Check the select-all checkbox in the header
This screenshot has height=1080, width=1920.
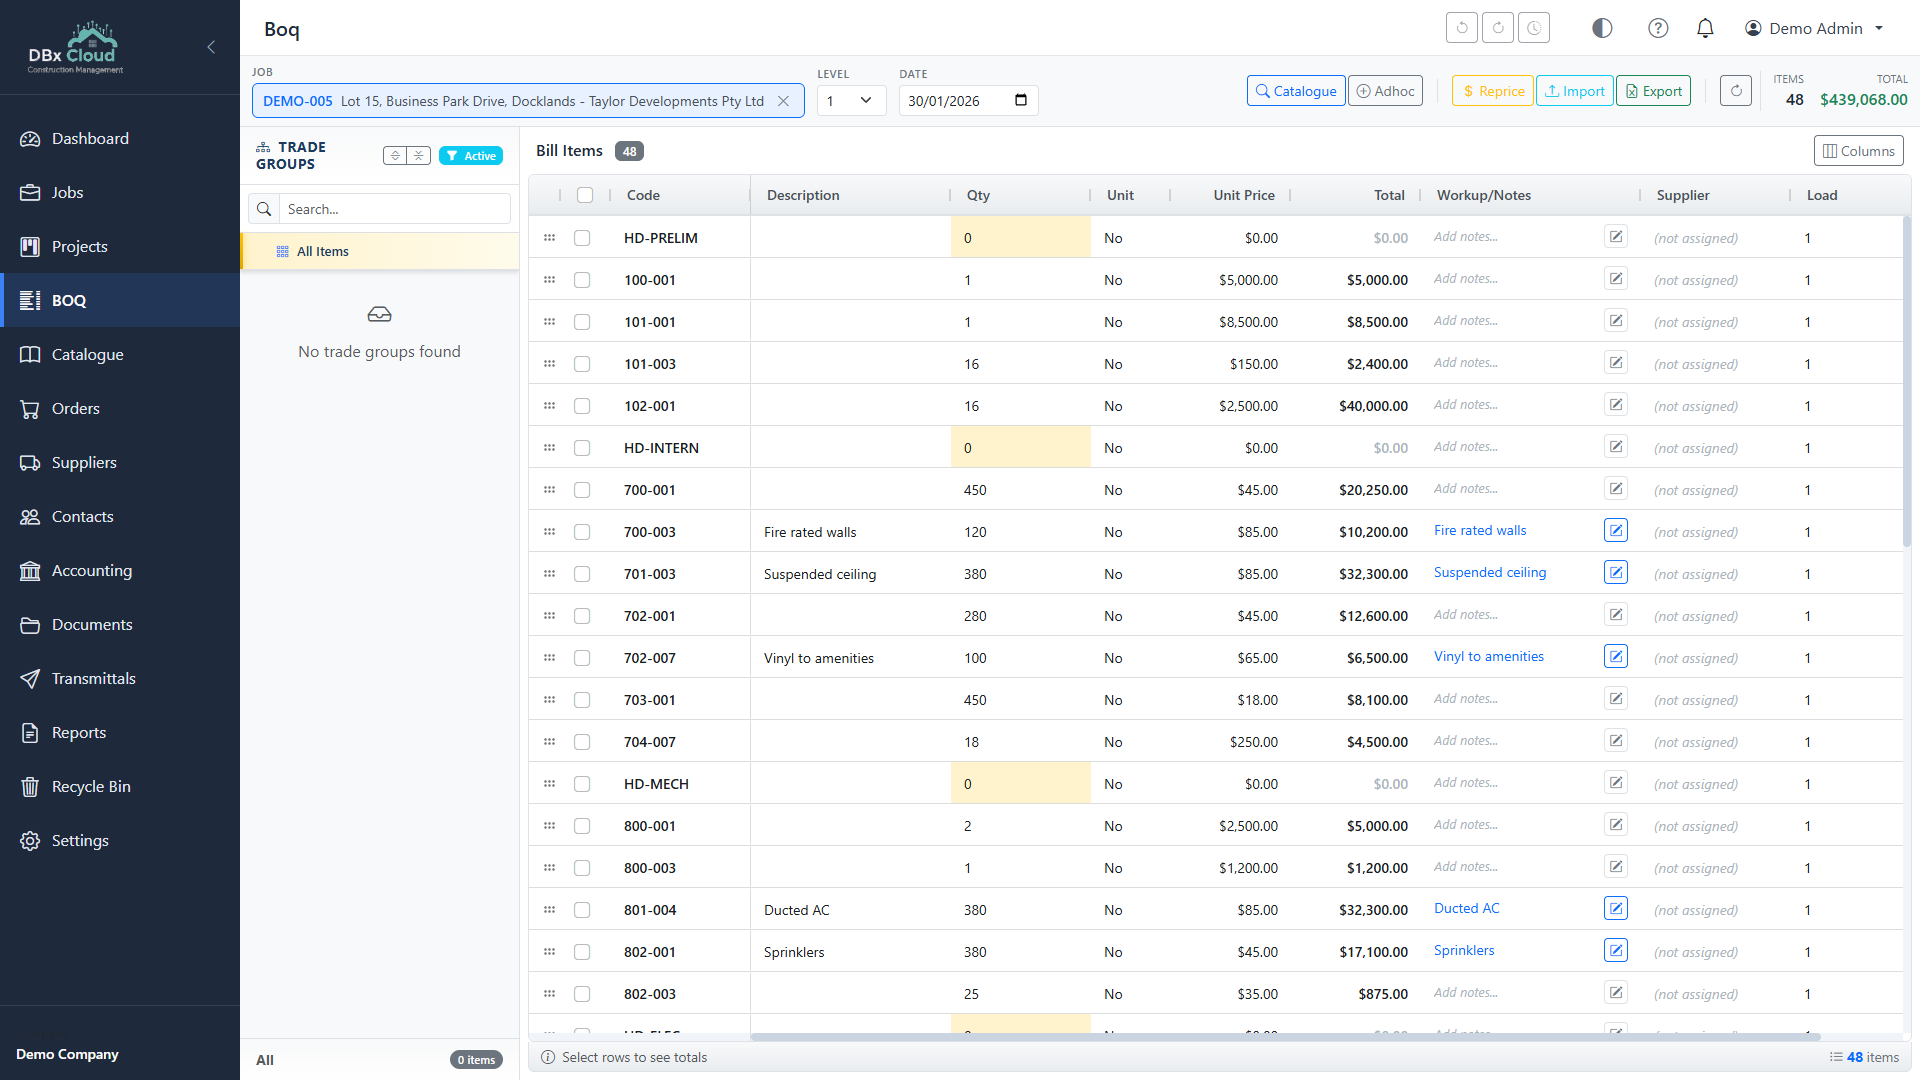[x=584, y=195]
